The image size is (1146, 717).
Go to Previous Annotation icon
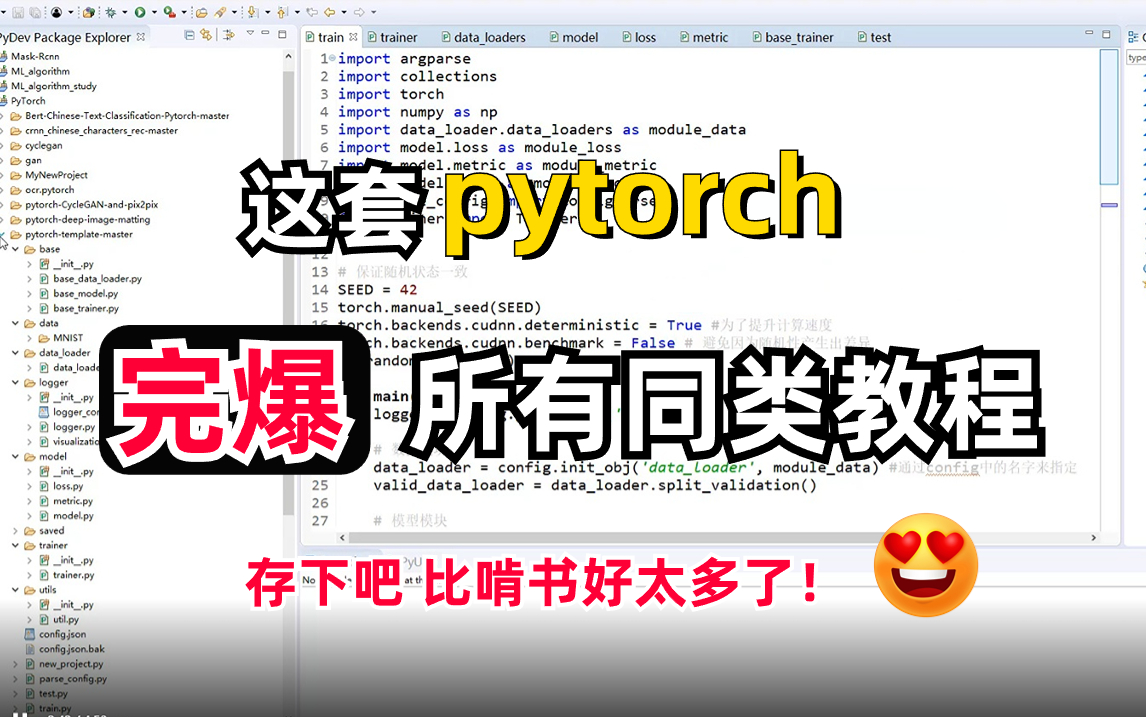coord(281,12)
